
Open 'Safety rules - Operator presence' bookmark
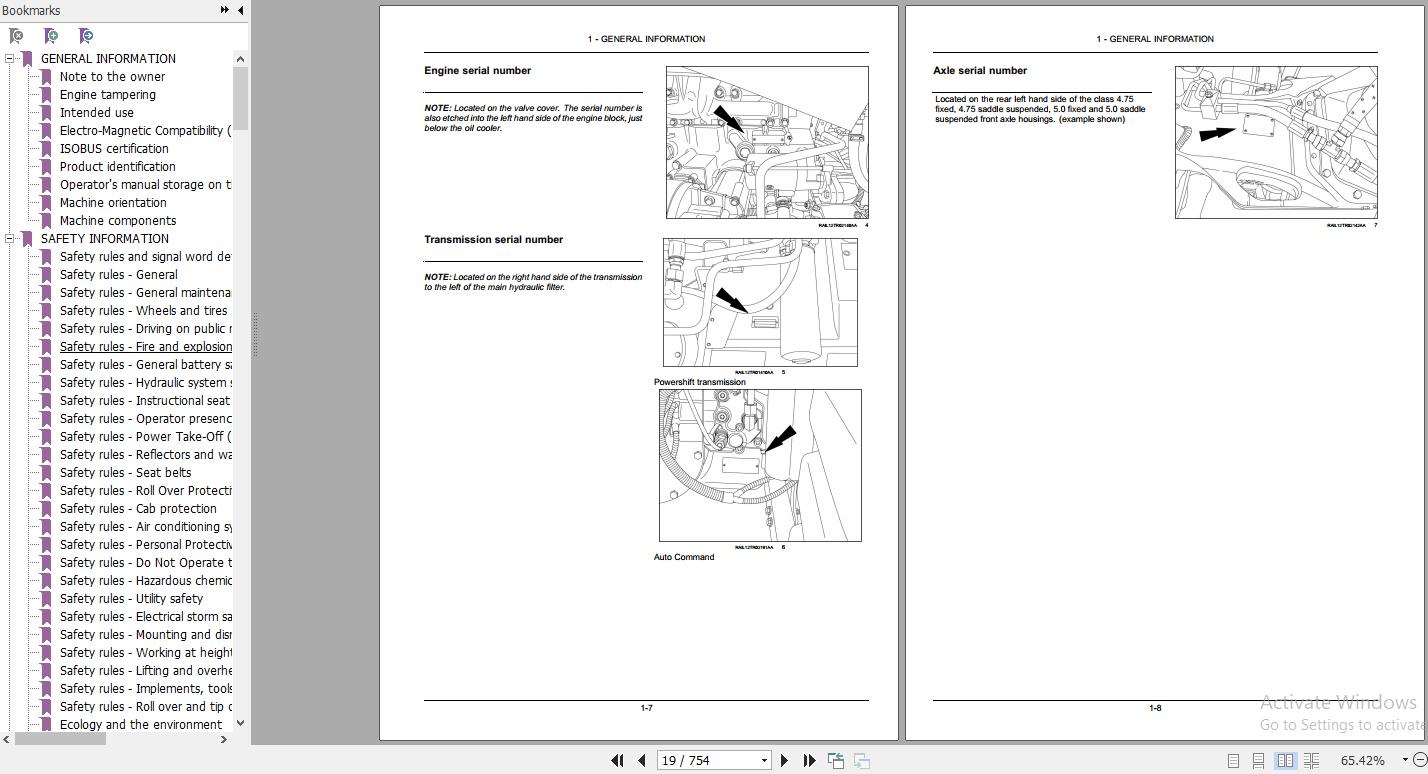146,419
